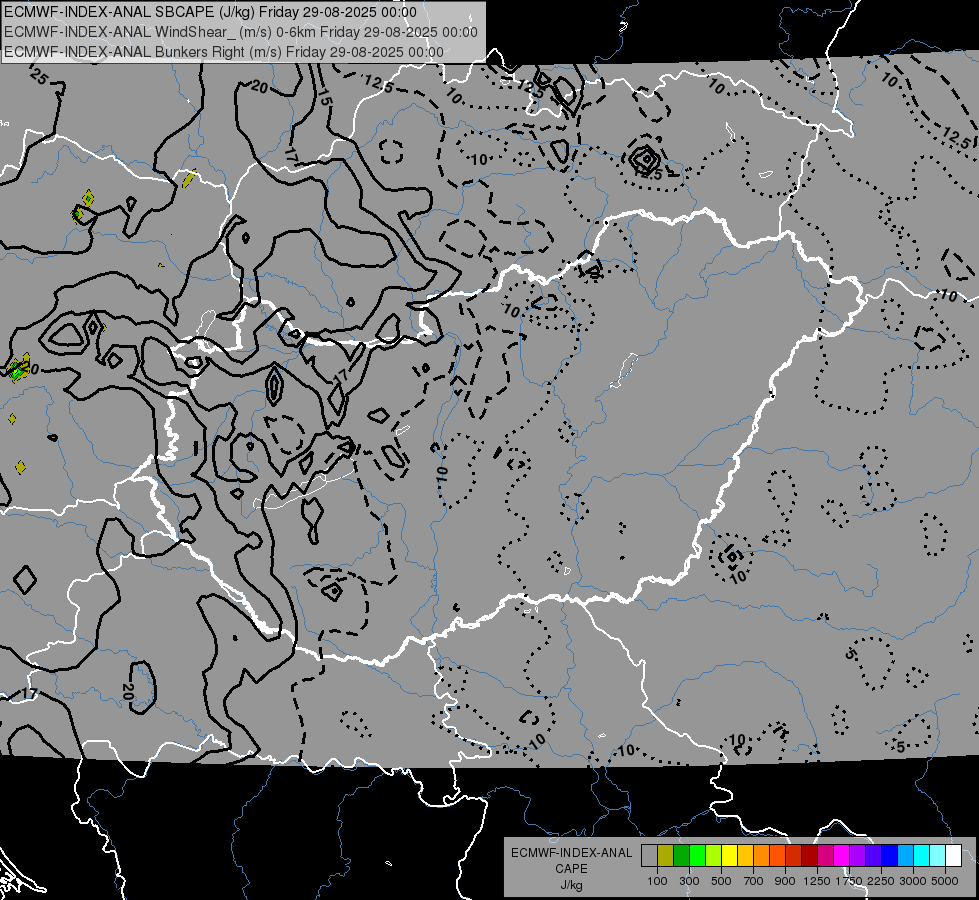Click the 25 contour label at top left

click(x=38, y=77)
